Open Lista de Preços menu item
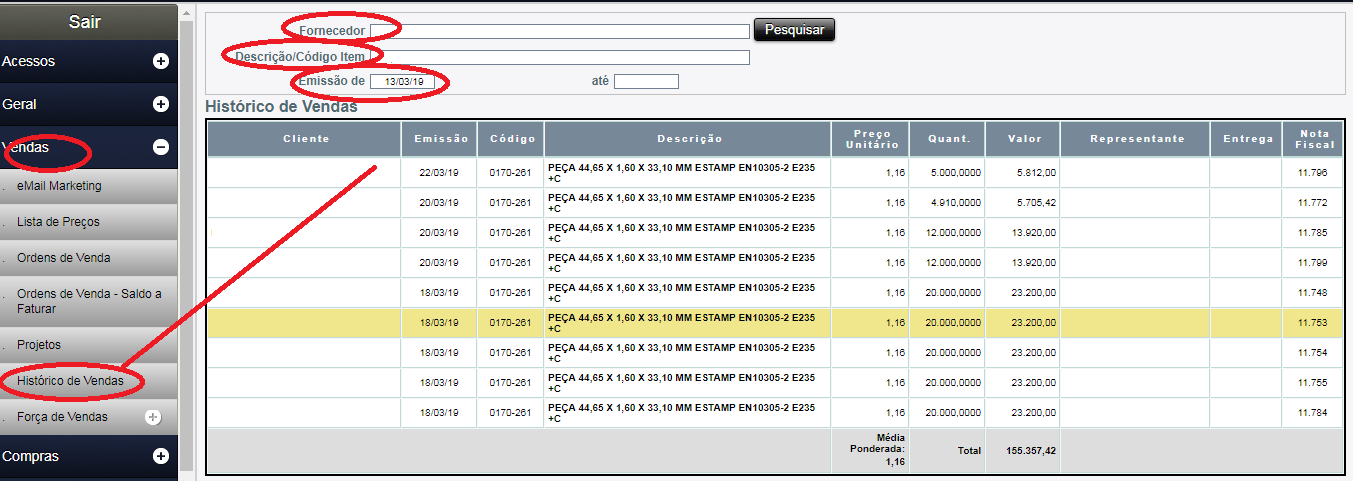The image size is (1353, 481). (x=58, y=222)
